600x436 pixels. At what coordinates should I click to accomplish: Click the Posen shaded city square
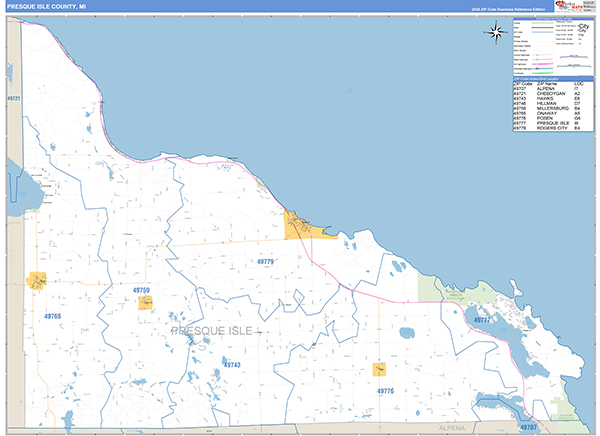(380, 369)
